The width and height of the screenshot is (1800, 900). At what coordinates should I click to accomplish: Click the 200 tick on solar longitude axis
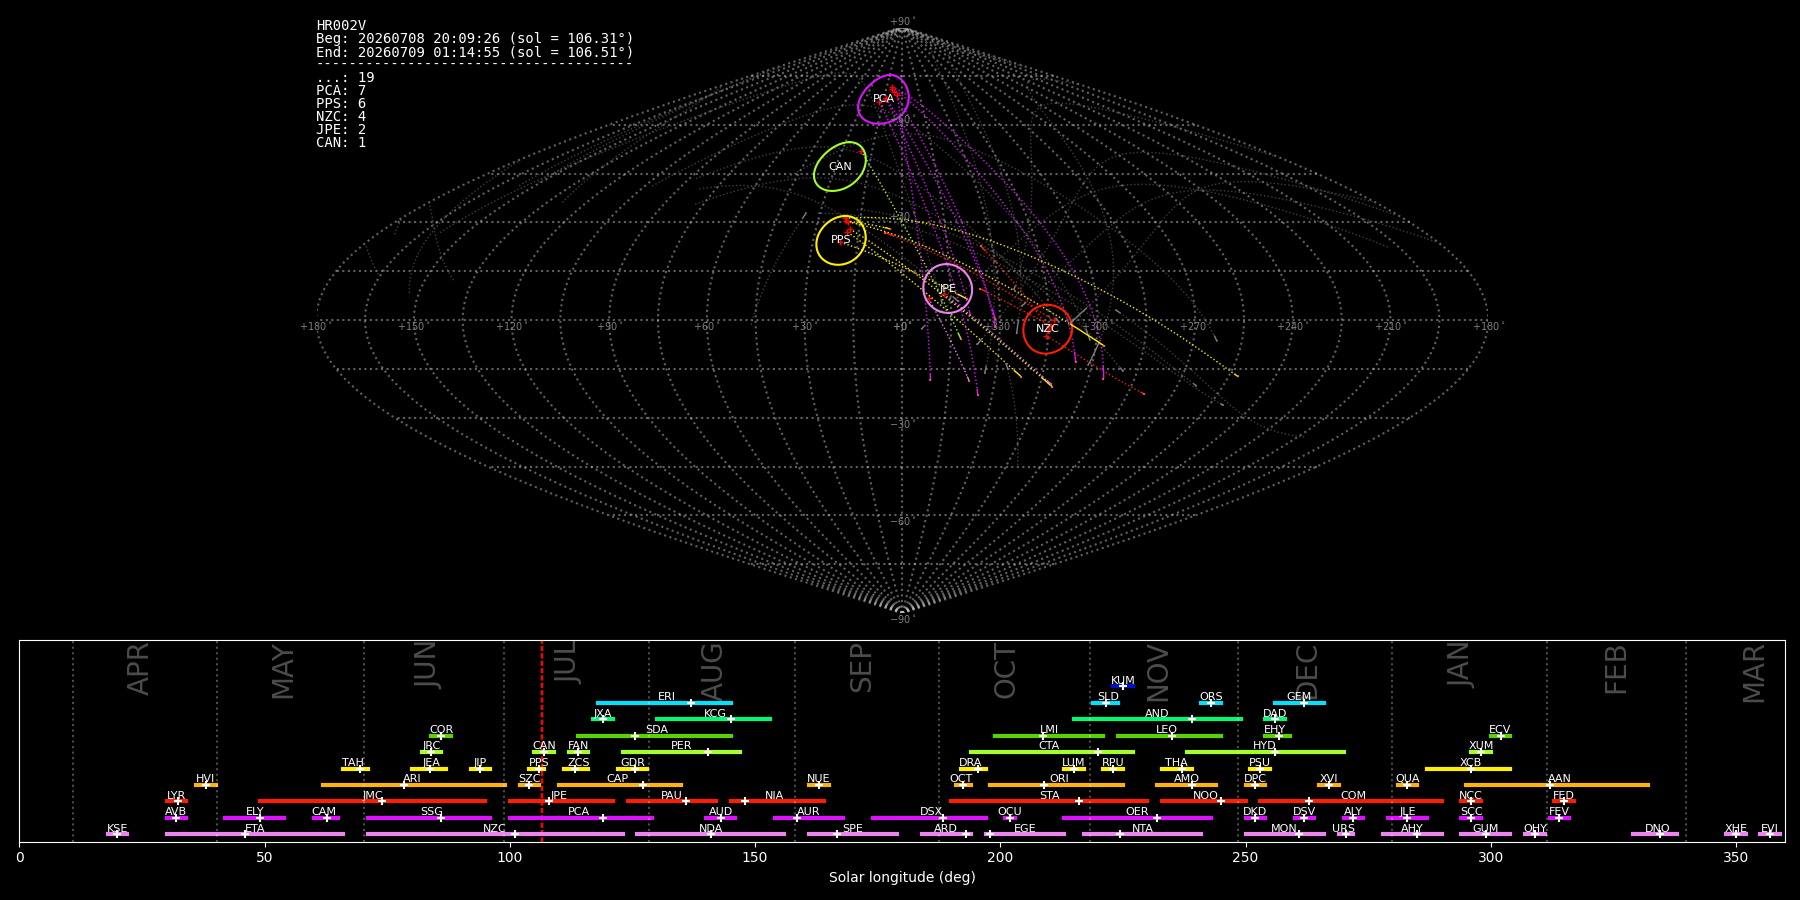click(x=1000, y=858)
